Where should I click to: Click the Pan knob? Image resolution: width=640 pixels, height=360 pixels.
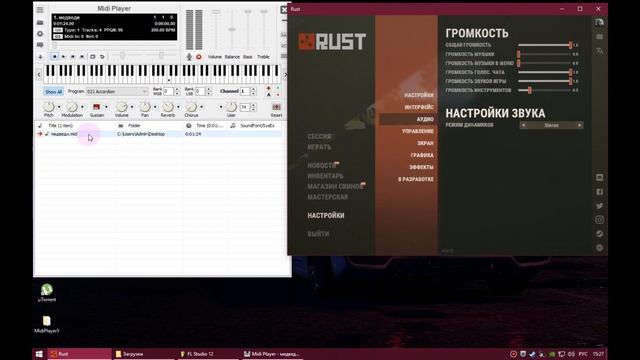(144, 107)
